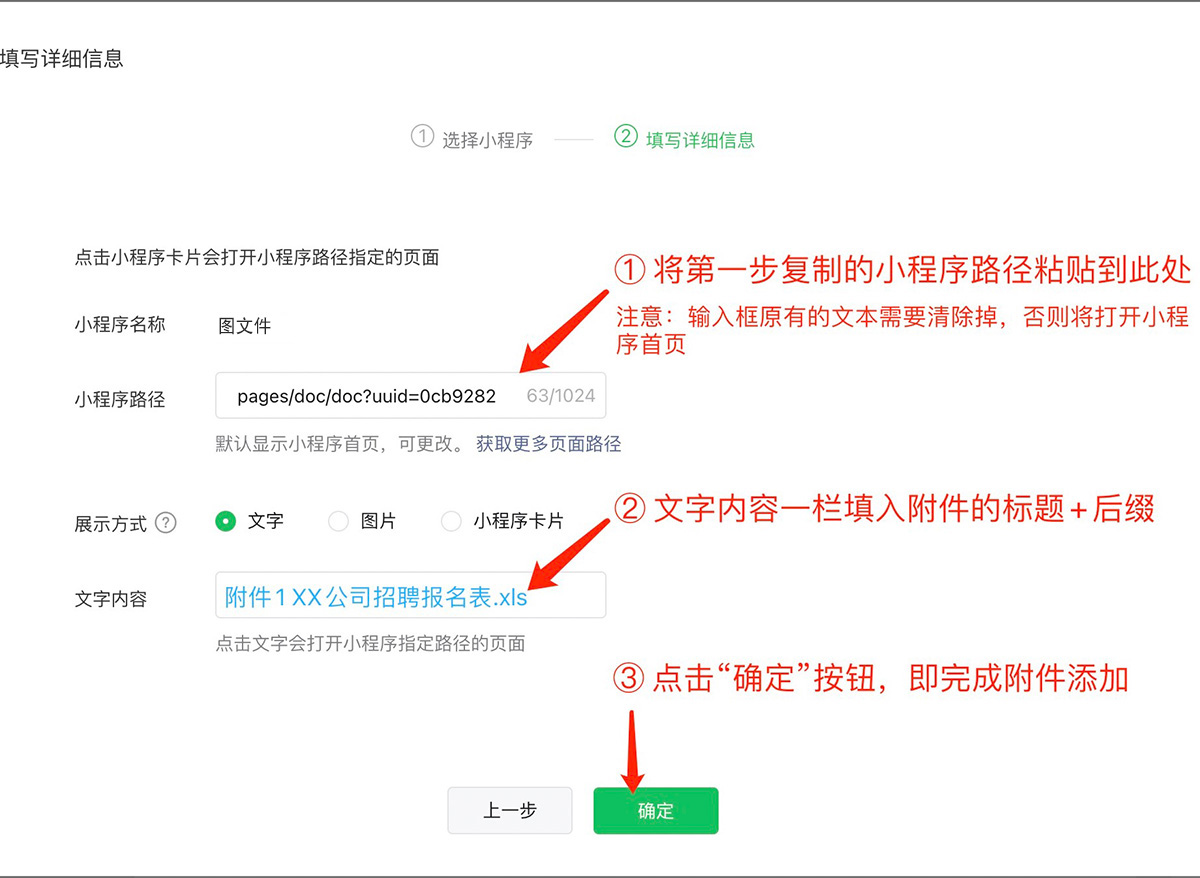
Task: Click the 文字内容 field with 附件1 text
Action: (x=411, y=595)
